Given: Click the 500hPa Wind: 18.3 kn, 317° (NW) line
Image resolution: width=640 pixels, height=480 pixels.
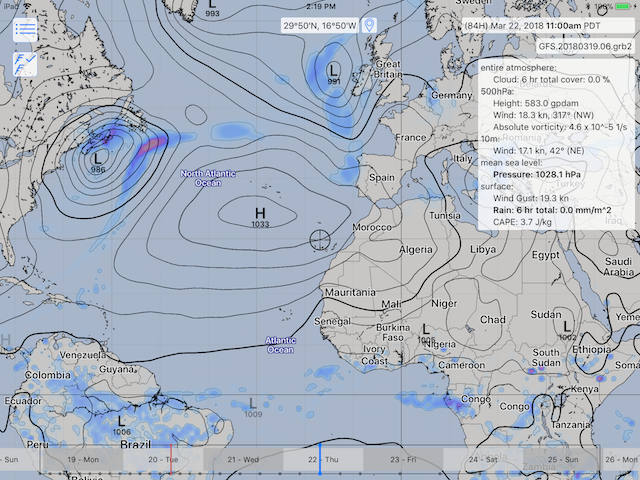Looking at the screenshot, I should coord(543,115).
